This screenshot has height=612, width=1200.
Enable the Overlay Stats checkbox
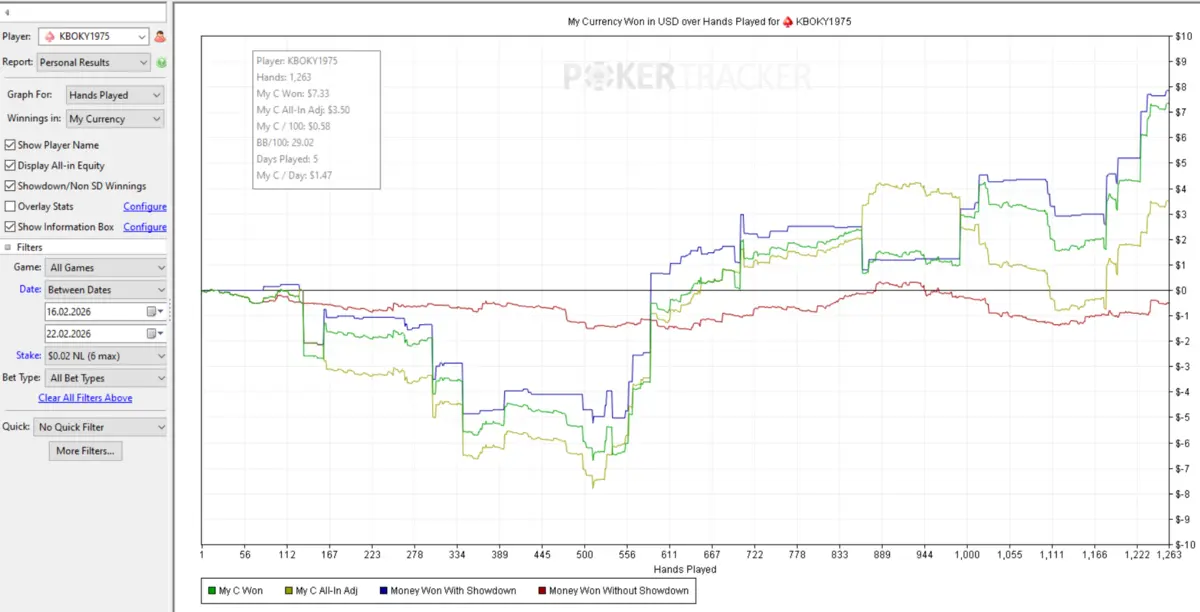click(x=10, y=207)
